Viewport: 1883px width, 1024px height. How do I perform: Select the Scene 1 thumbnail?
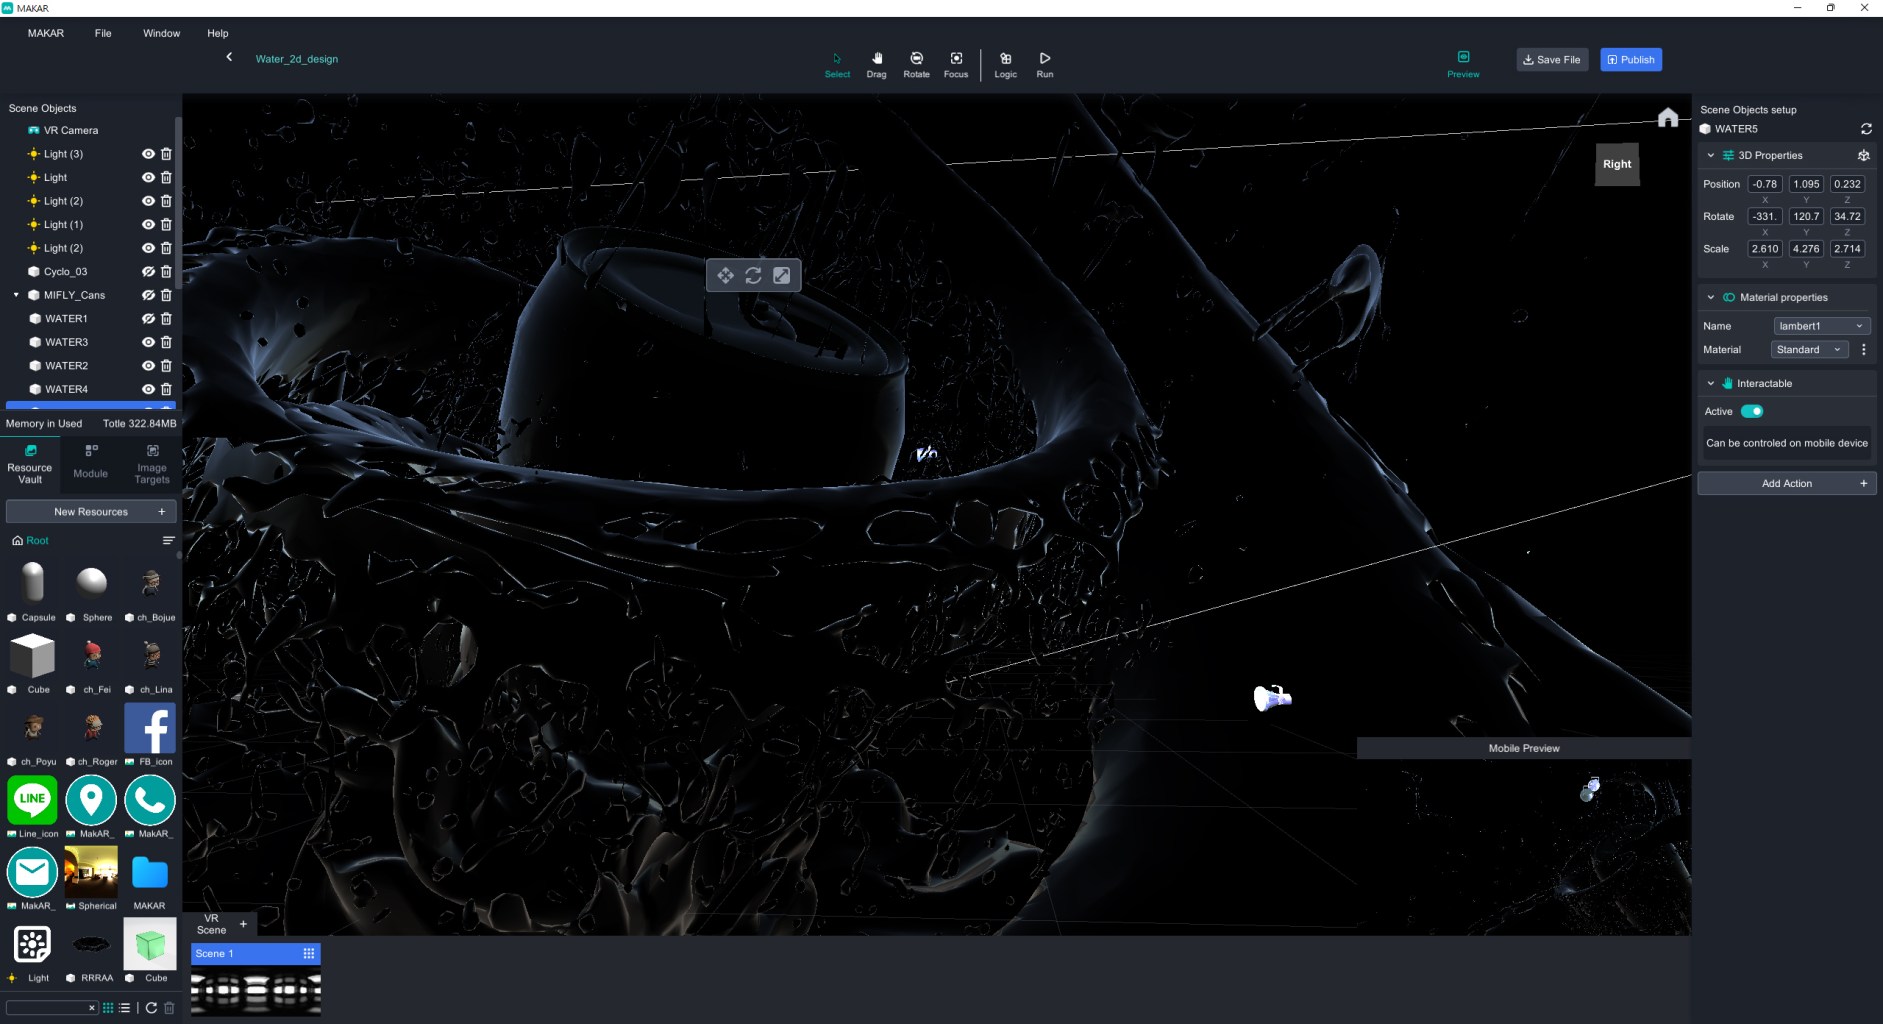(255, 990)
